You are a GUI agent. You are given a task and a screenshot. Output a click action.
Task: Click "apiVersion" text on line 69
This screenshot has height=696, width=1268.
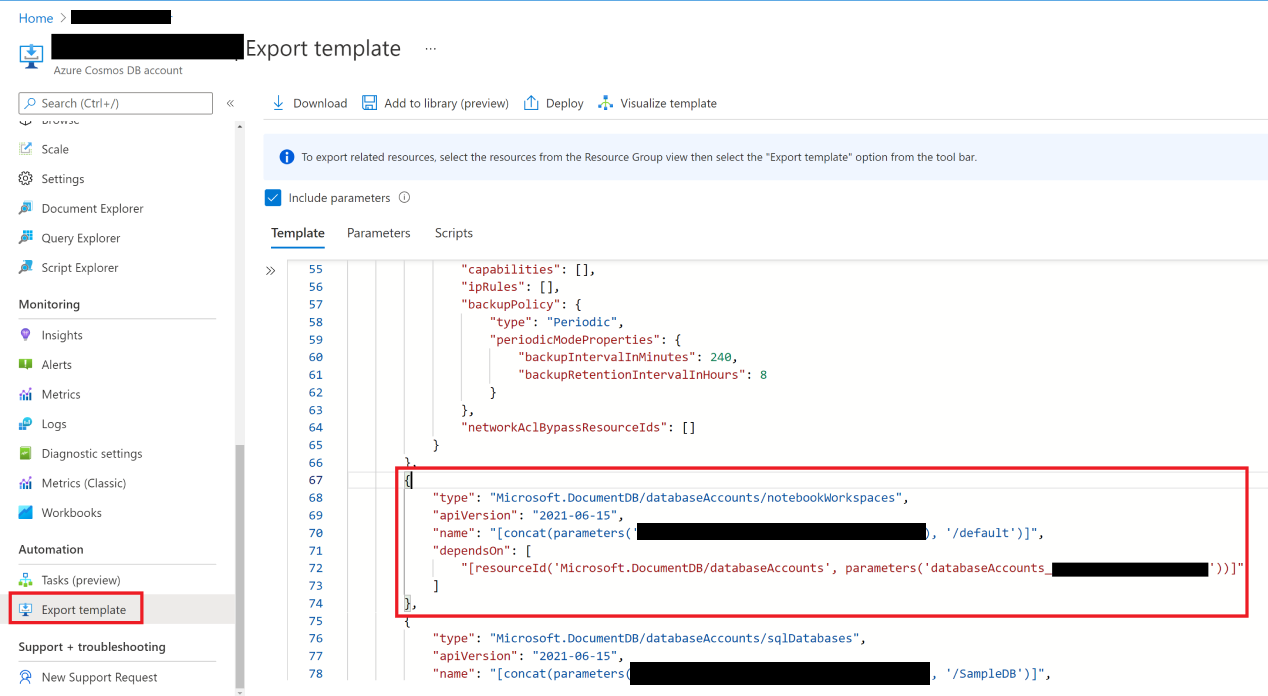tap(475, 515)
